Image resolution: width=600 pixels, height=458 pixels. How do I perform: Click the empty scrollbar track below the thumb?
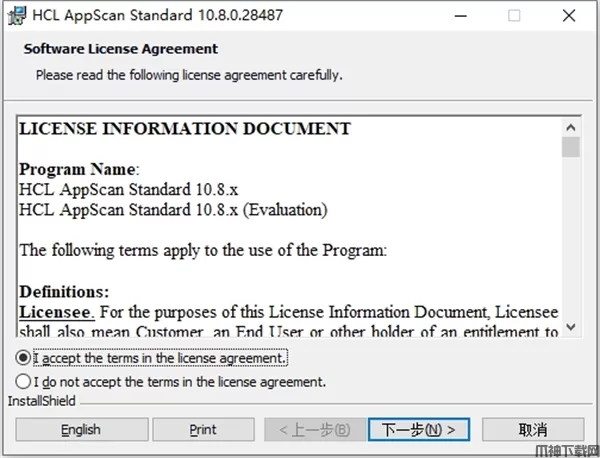pyautogui.click(x=571, y=240)
